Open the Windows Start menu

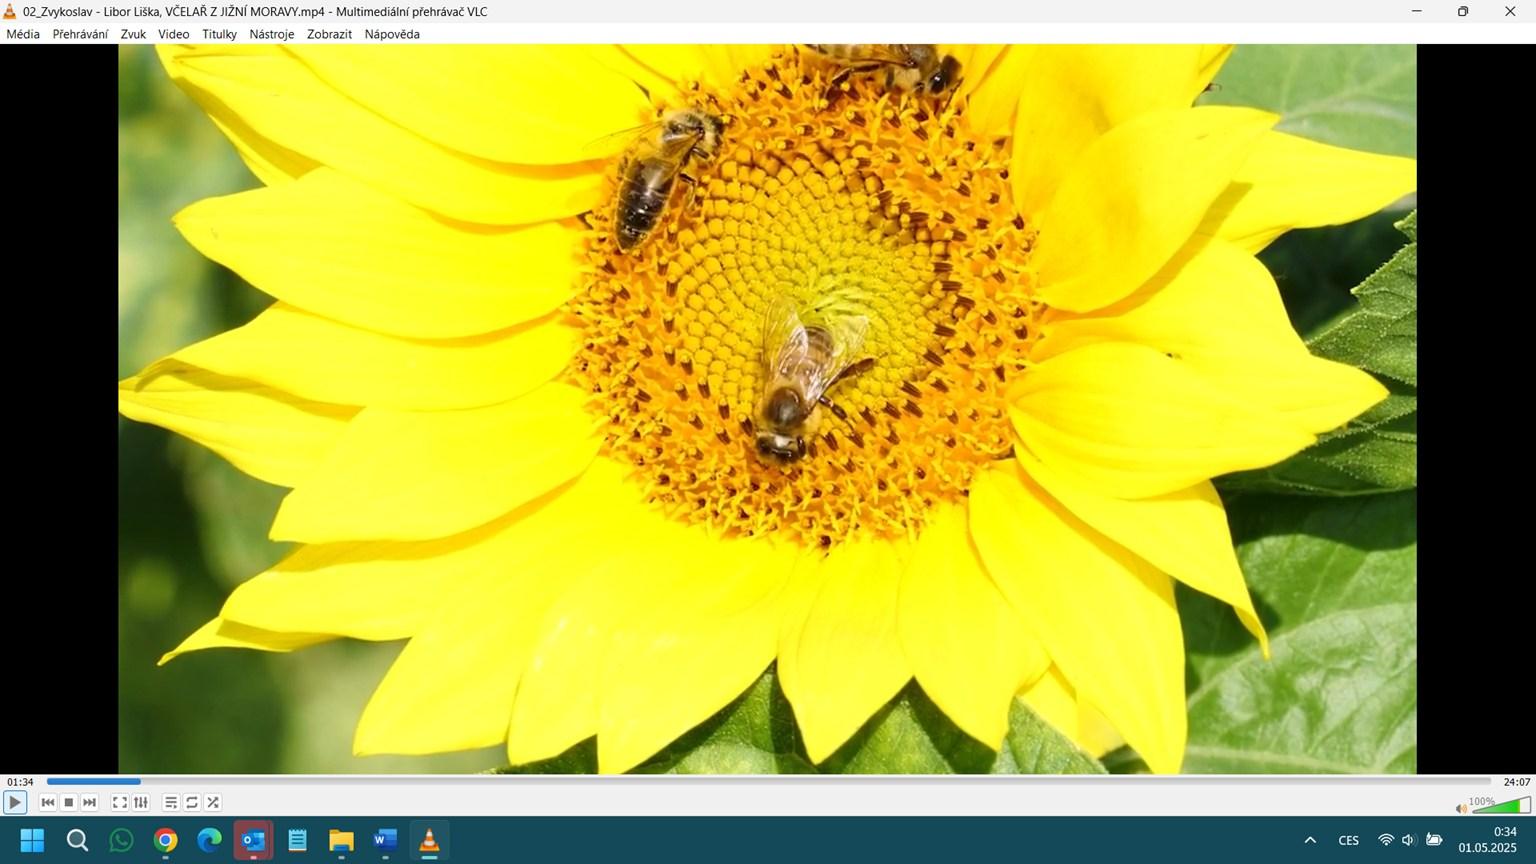point(32,840)
